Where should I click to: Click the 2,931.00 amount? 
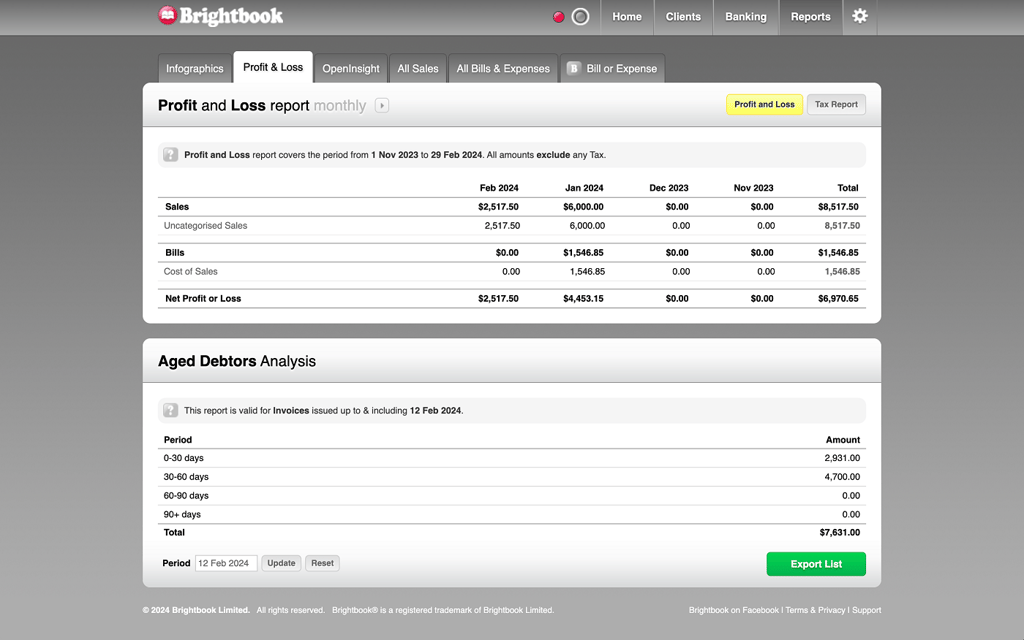(842, 458)
